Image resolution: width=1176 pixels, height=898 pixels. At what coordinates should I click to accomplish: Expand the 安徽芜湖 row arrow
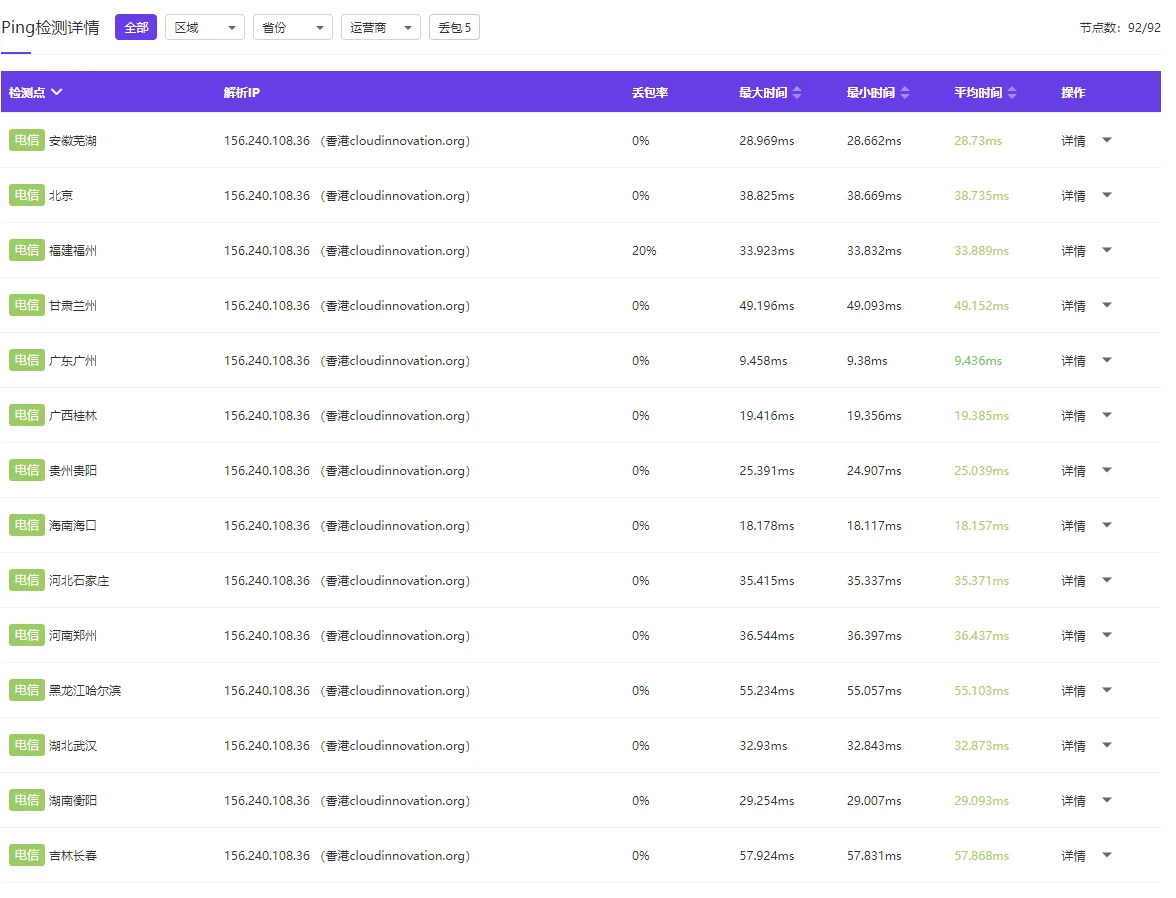(1107, 140)
